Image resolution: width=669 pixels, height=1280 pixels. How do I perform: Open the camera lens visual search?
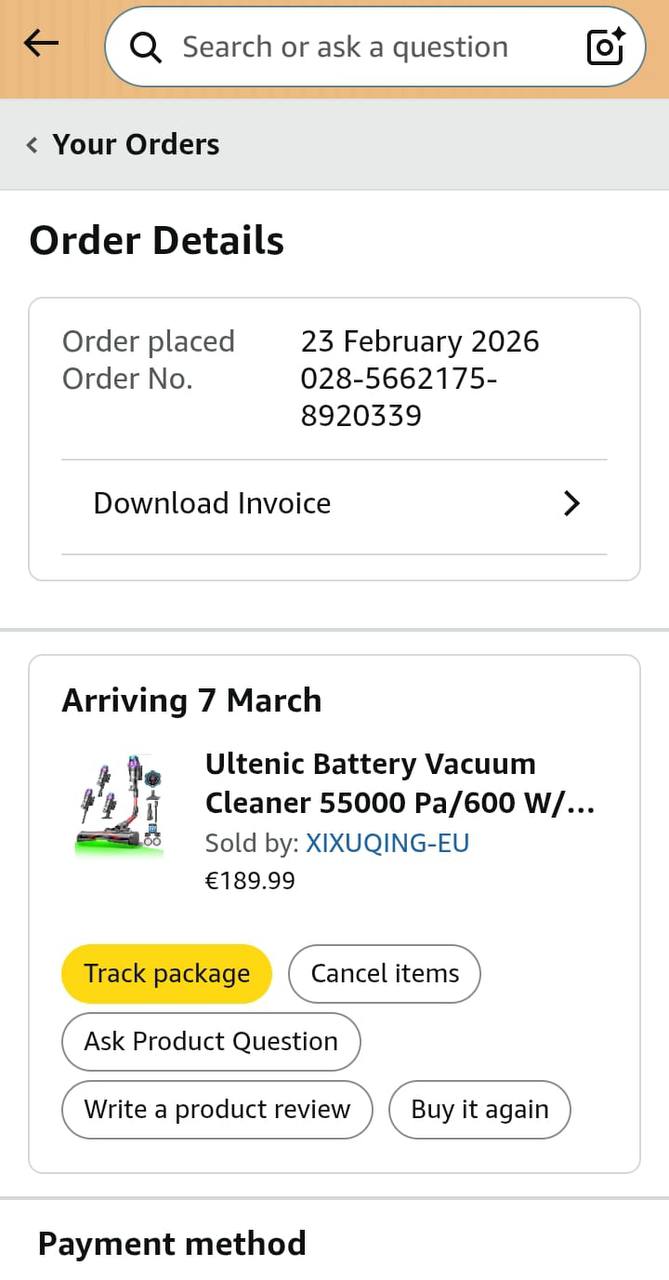[605, 46]
